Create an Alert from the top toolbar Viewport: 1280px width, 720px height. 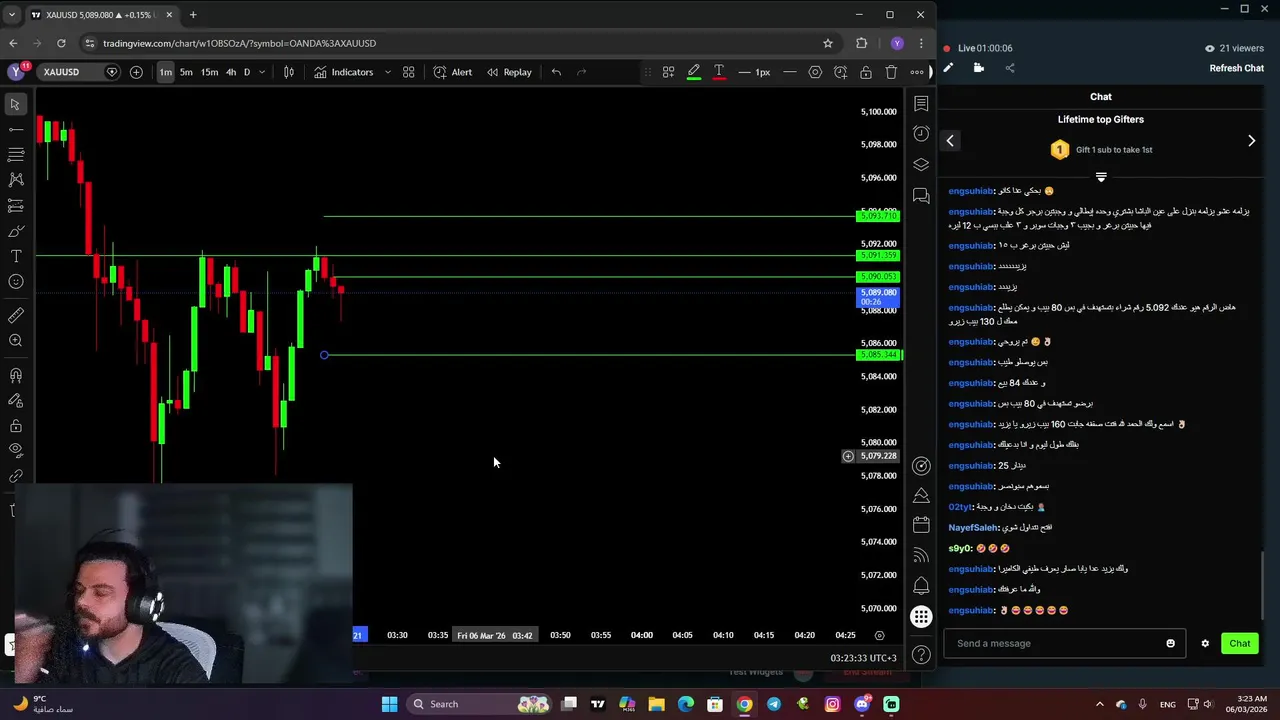(452, 72)
